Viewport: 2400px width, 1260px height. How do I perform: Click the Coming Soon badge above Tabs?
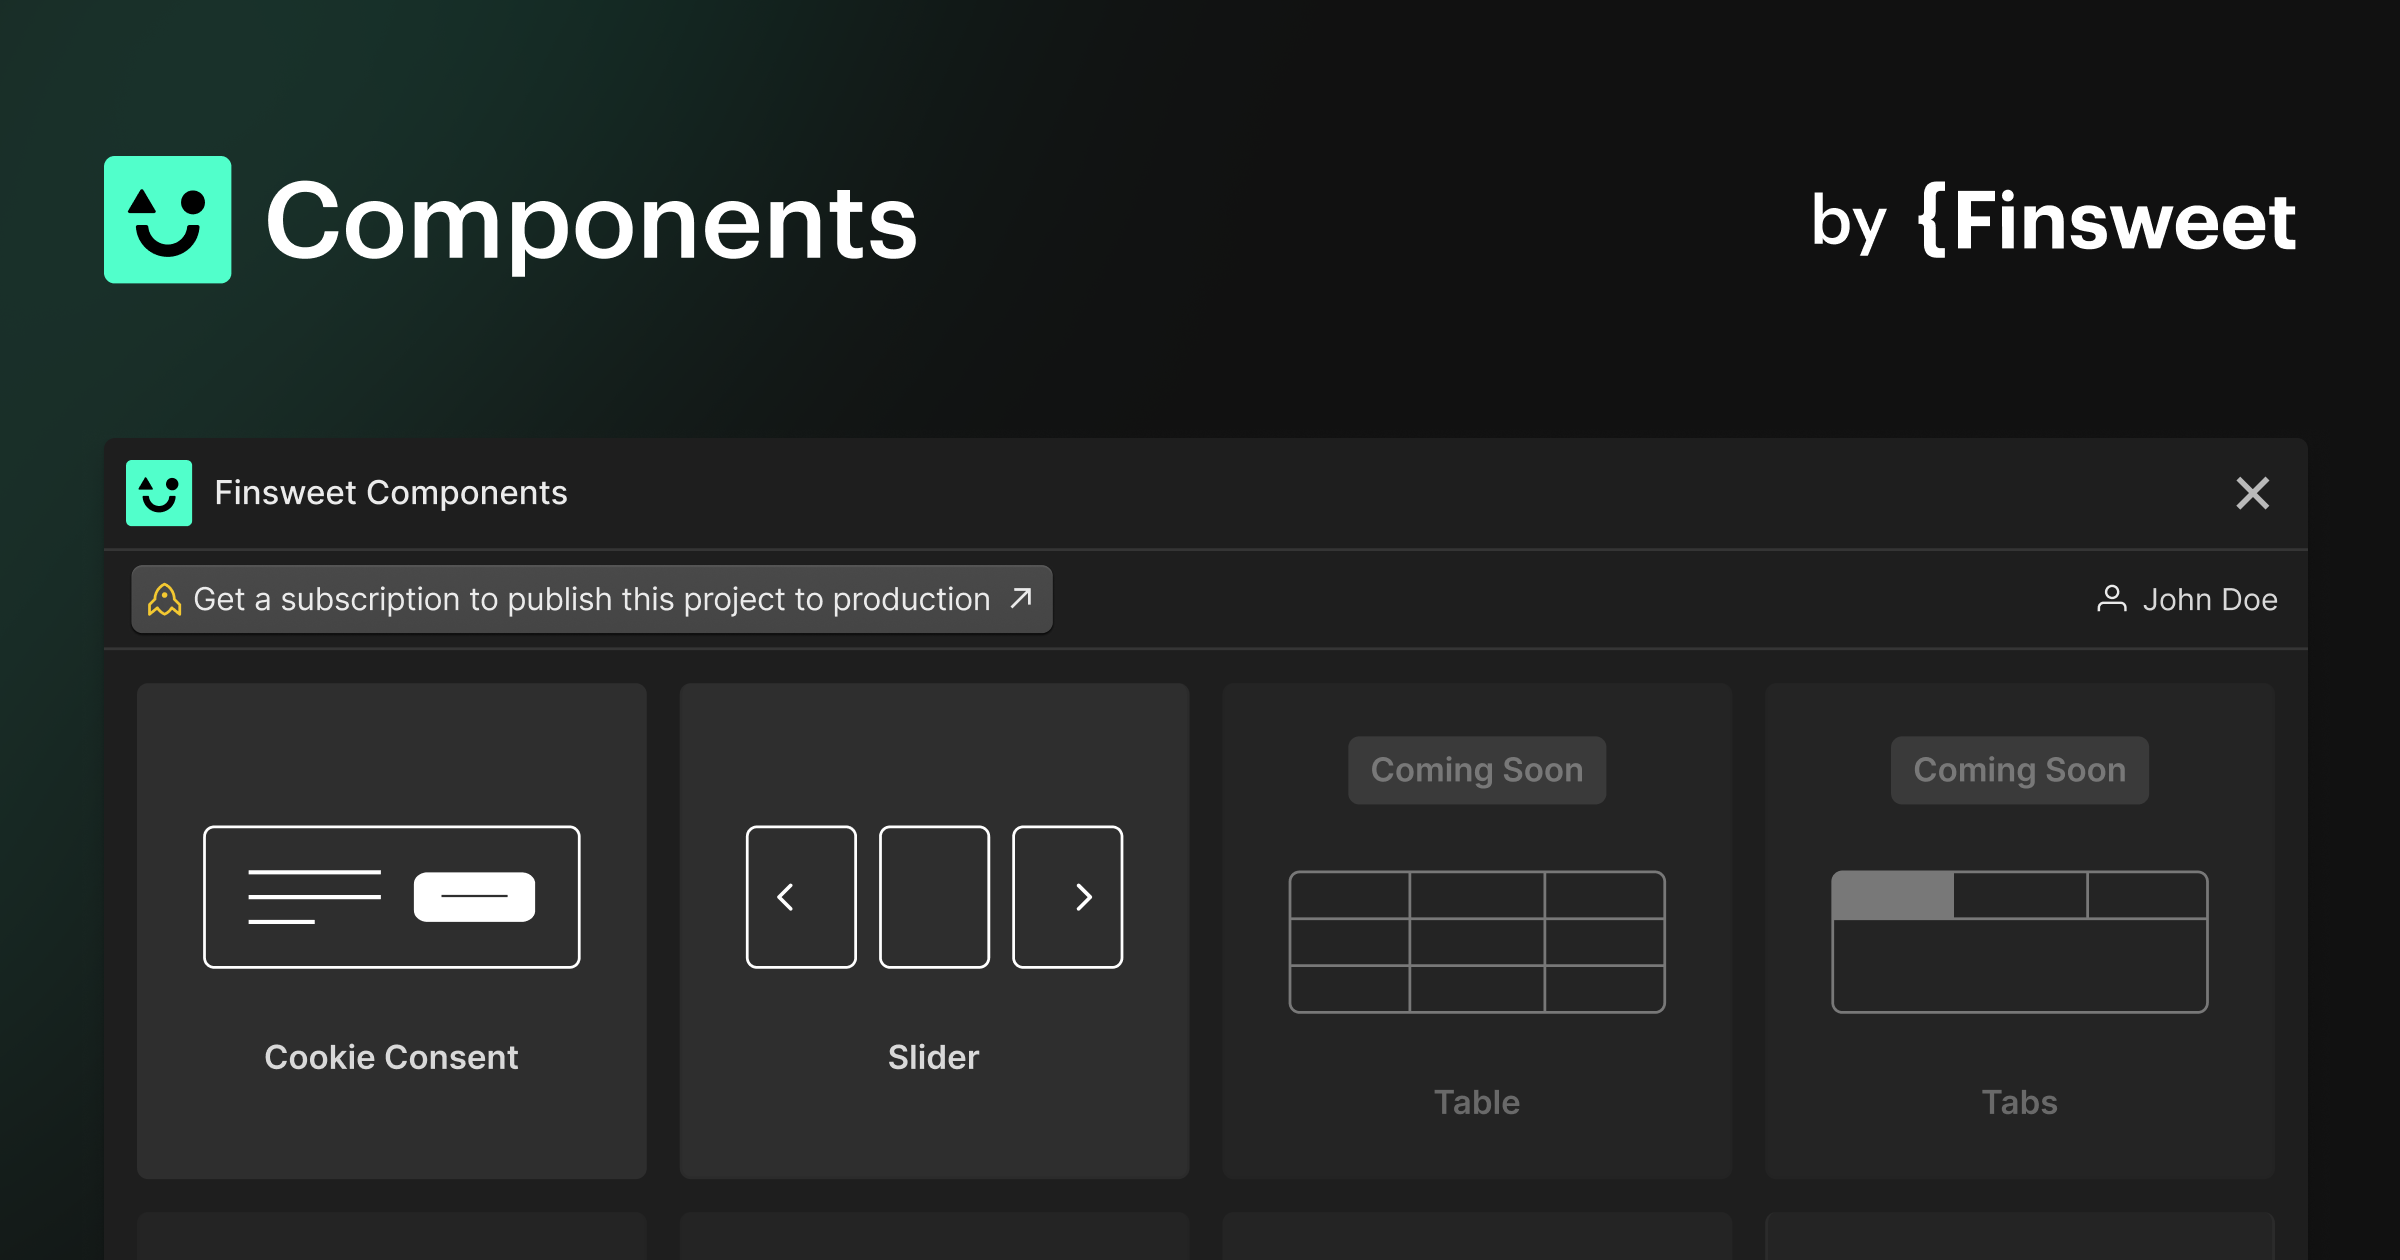(2019, 770)
